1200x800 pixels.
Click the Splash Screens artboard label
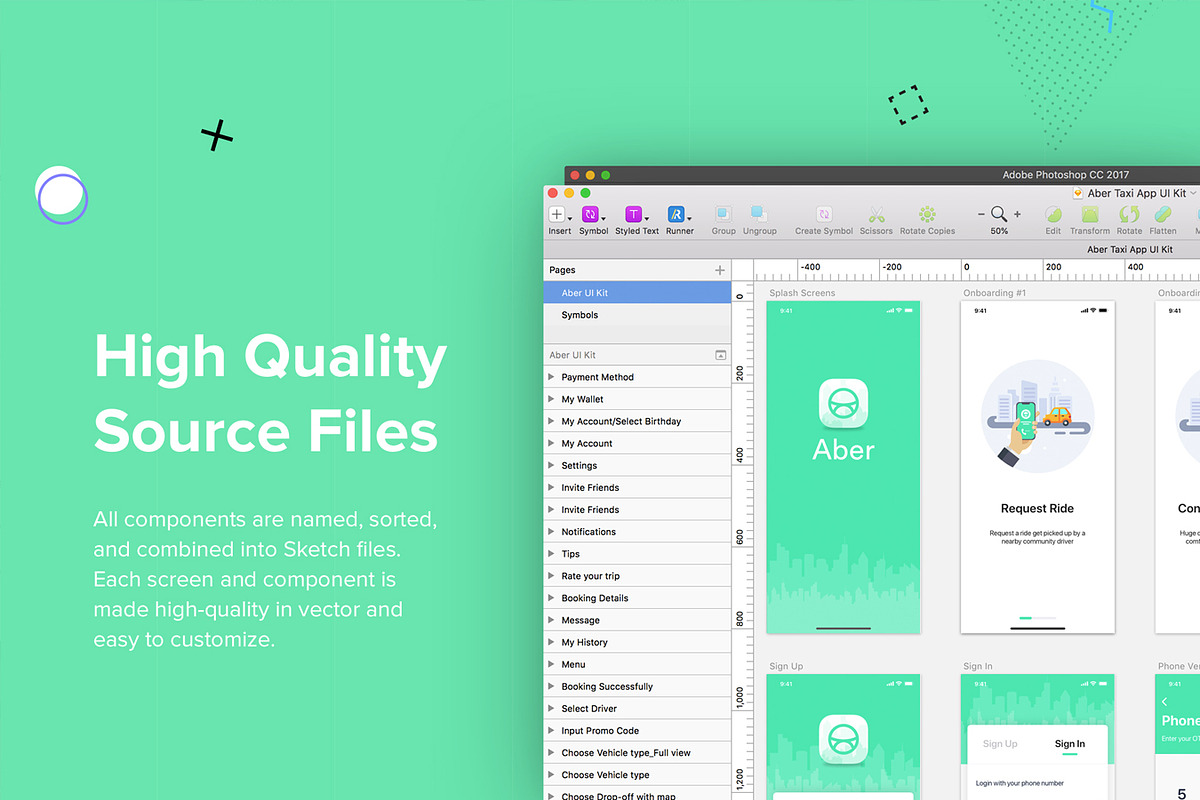pos(802,293)
